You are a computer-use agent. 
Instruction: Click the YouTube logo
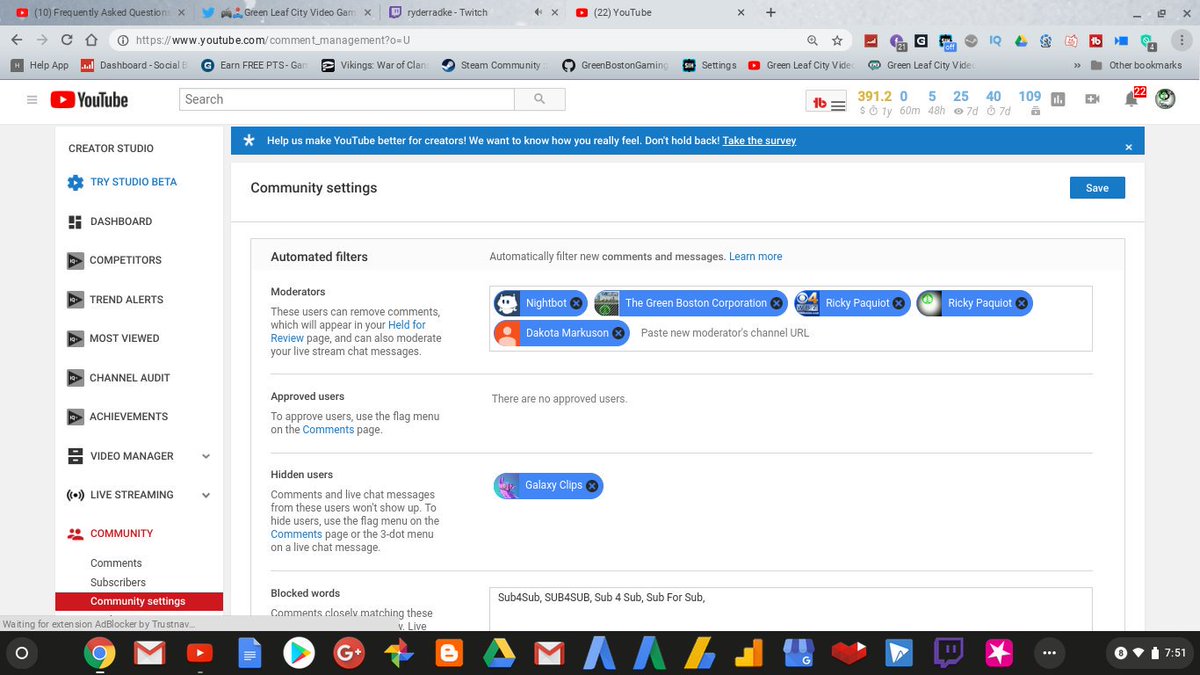[x=89, y=99]
